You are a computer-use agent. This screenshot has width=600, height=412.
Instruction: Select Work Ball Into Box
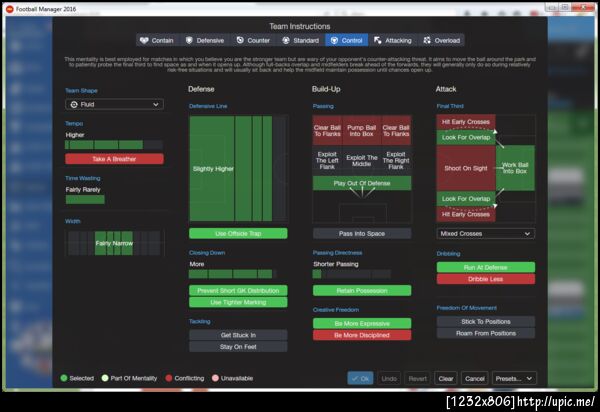pos(515,168)
